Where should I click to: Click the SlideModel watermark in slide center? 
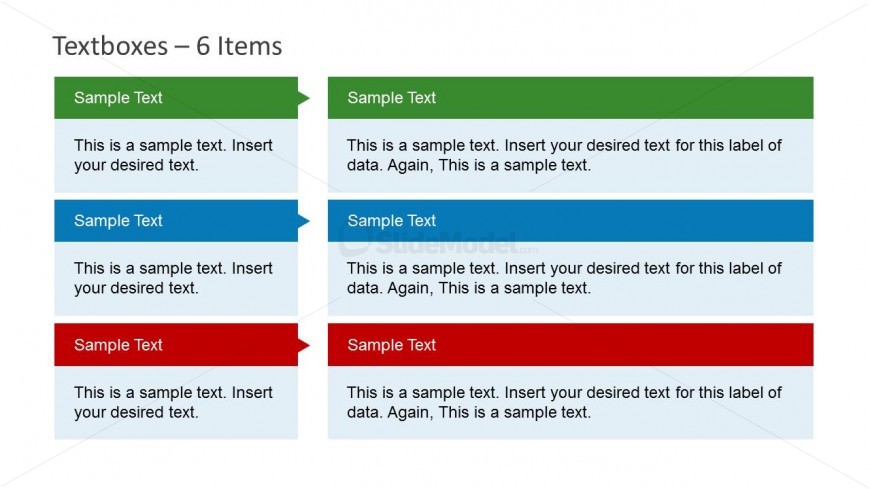440,244
